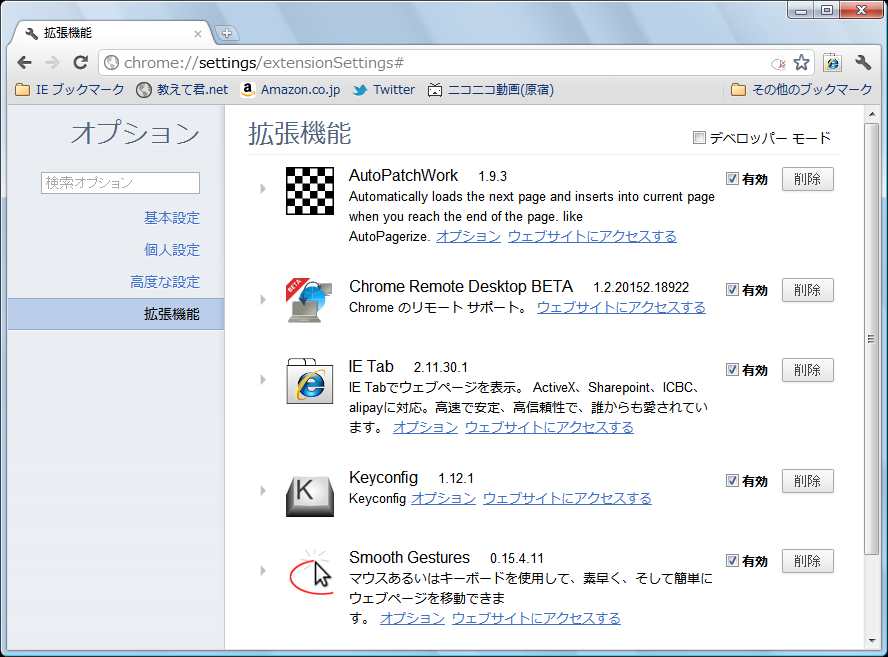The height and width of the screenshot is (657, 888).
Task: Go to 個人設定 in the sidebar
Action: pos(172,250)
